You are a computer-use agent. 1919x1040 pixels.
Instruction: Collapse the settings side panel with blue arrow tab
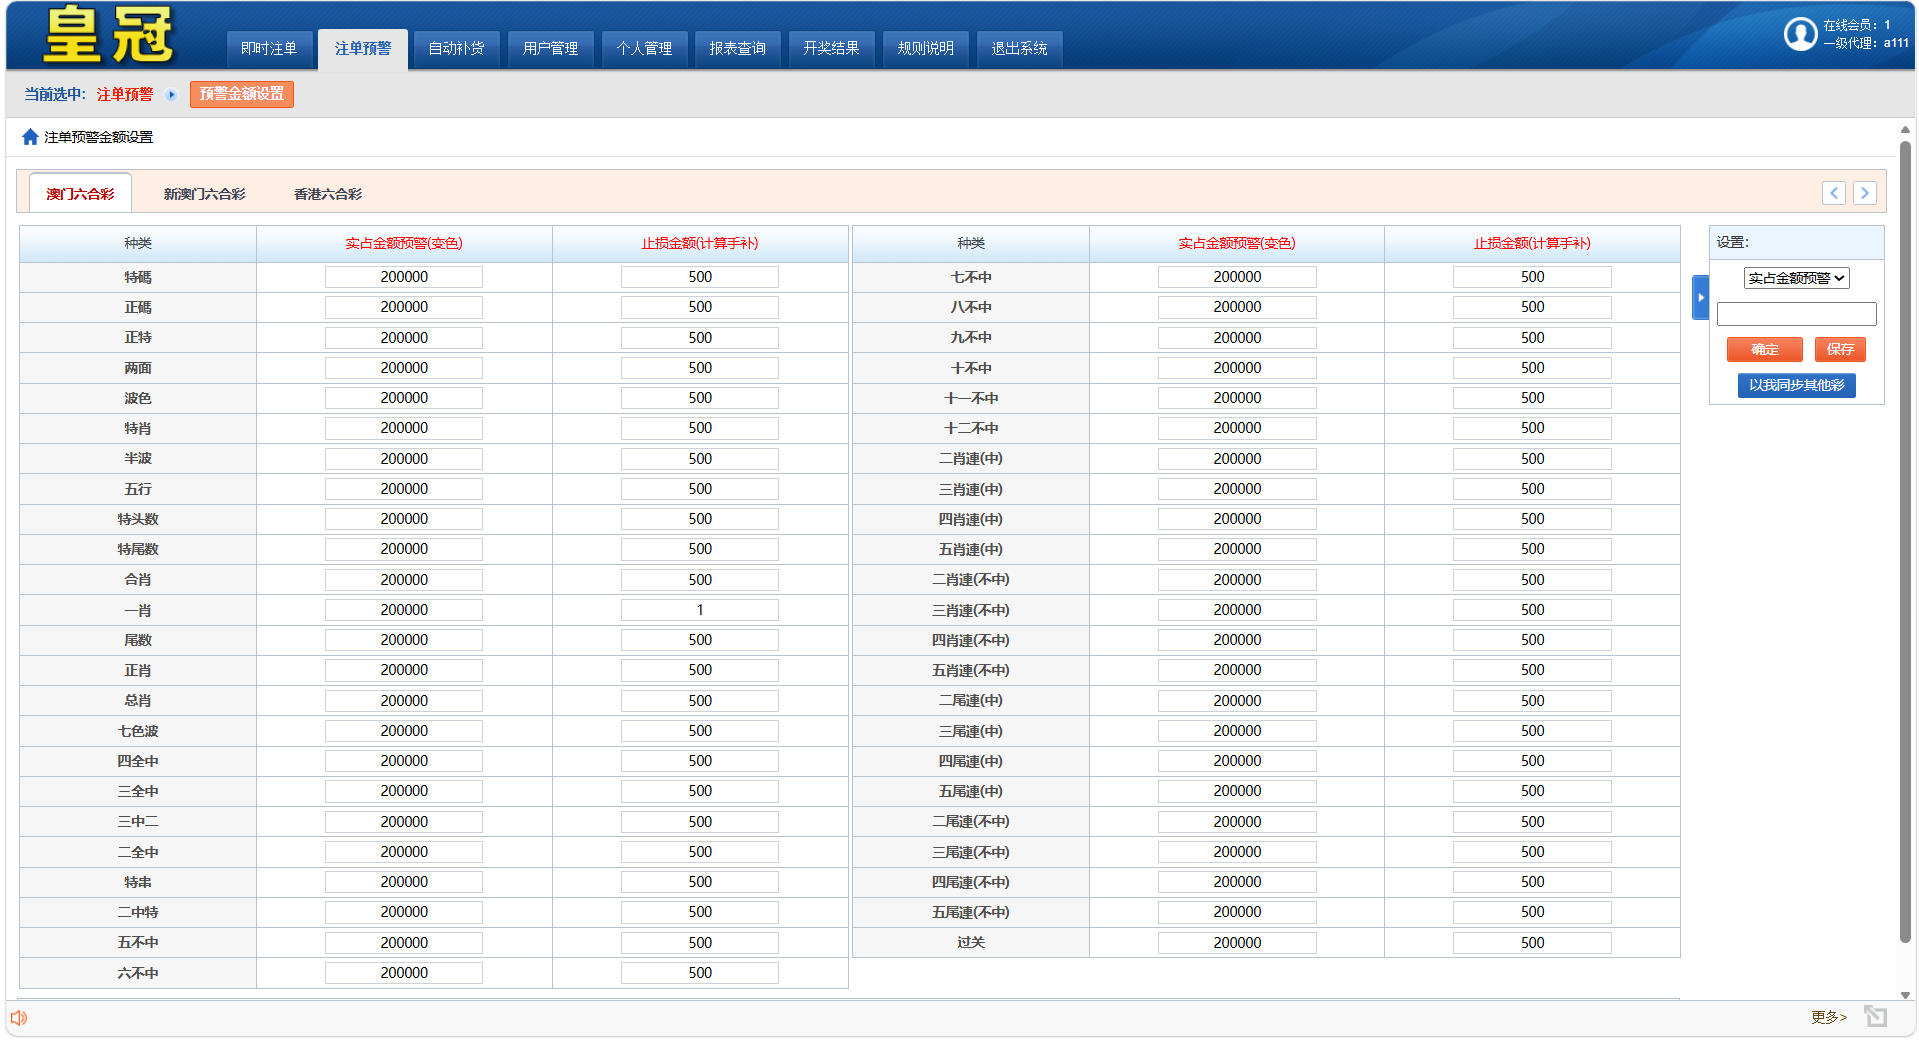(x=1700, y=297)
